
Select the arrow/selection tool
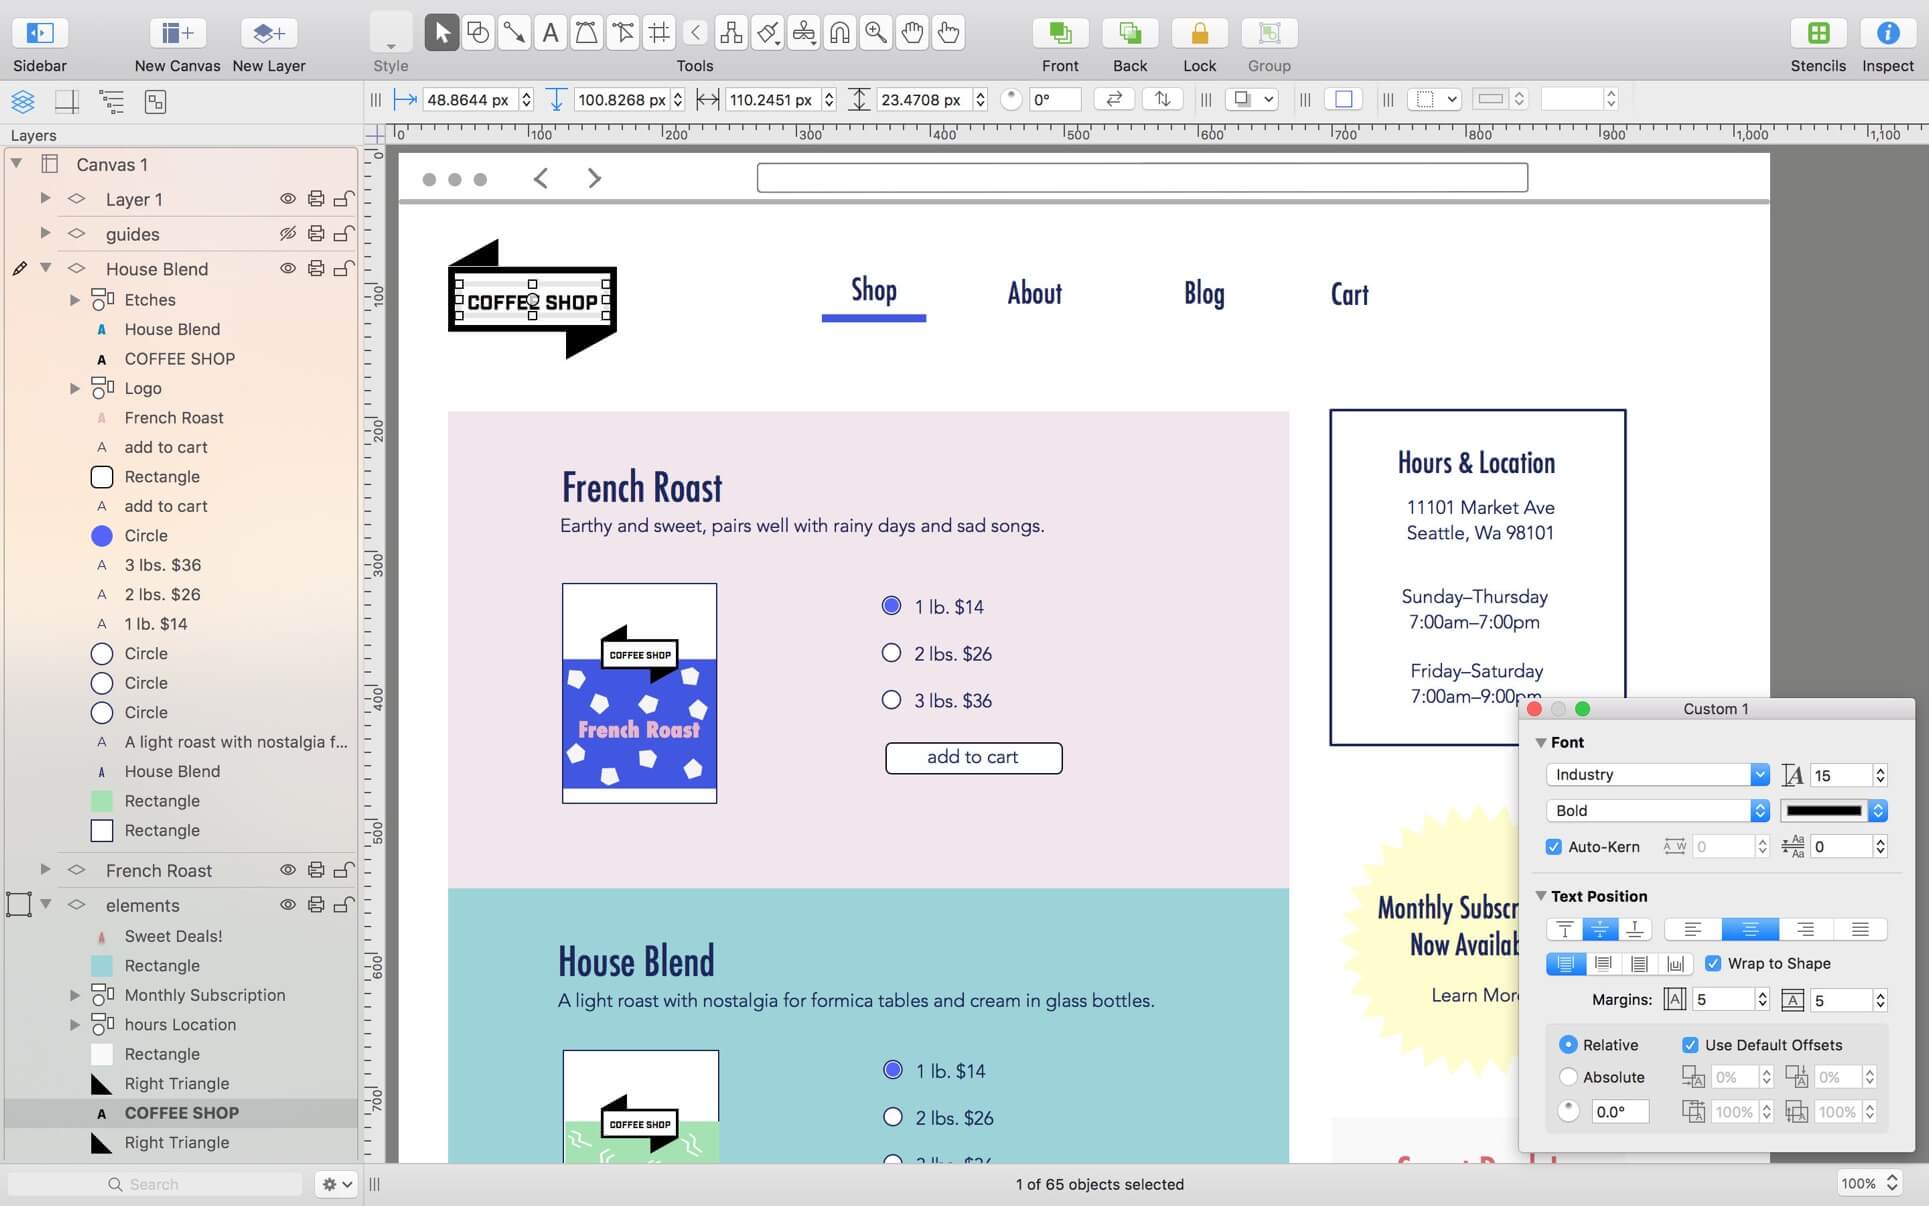click(x=440, y=31)
